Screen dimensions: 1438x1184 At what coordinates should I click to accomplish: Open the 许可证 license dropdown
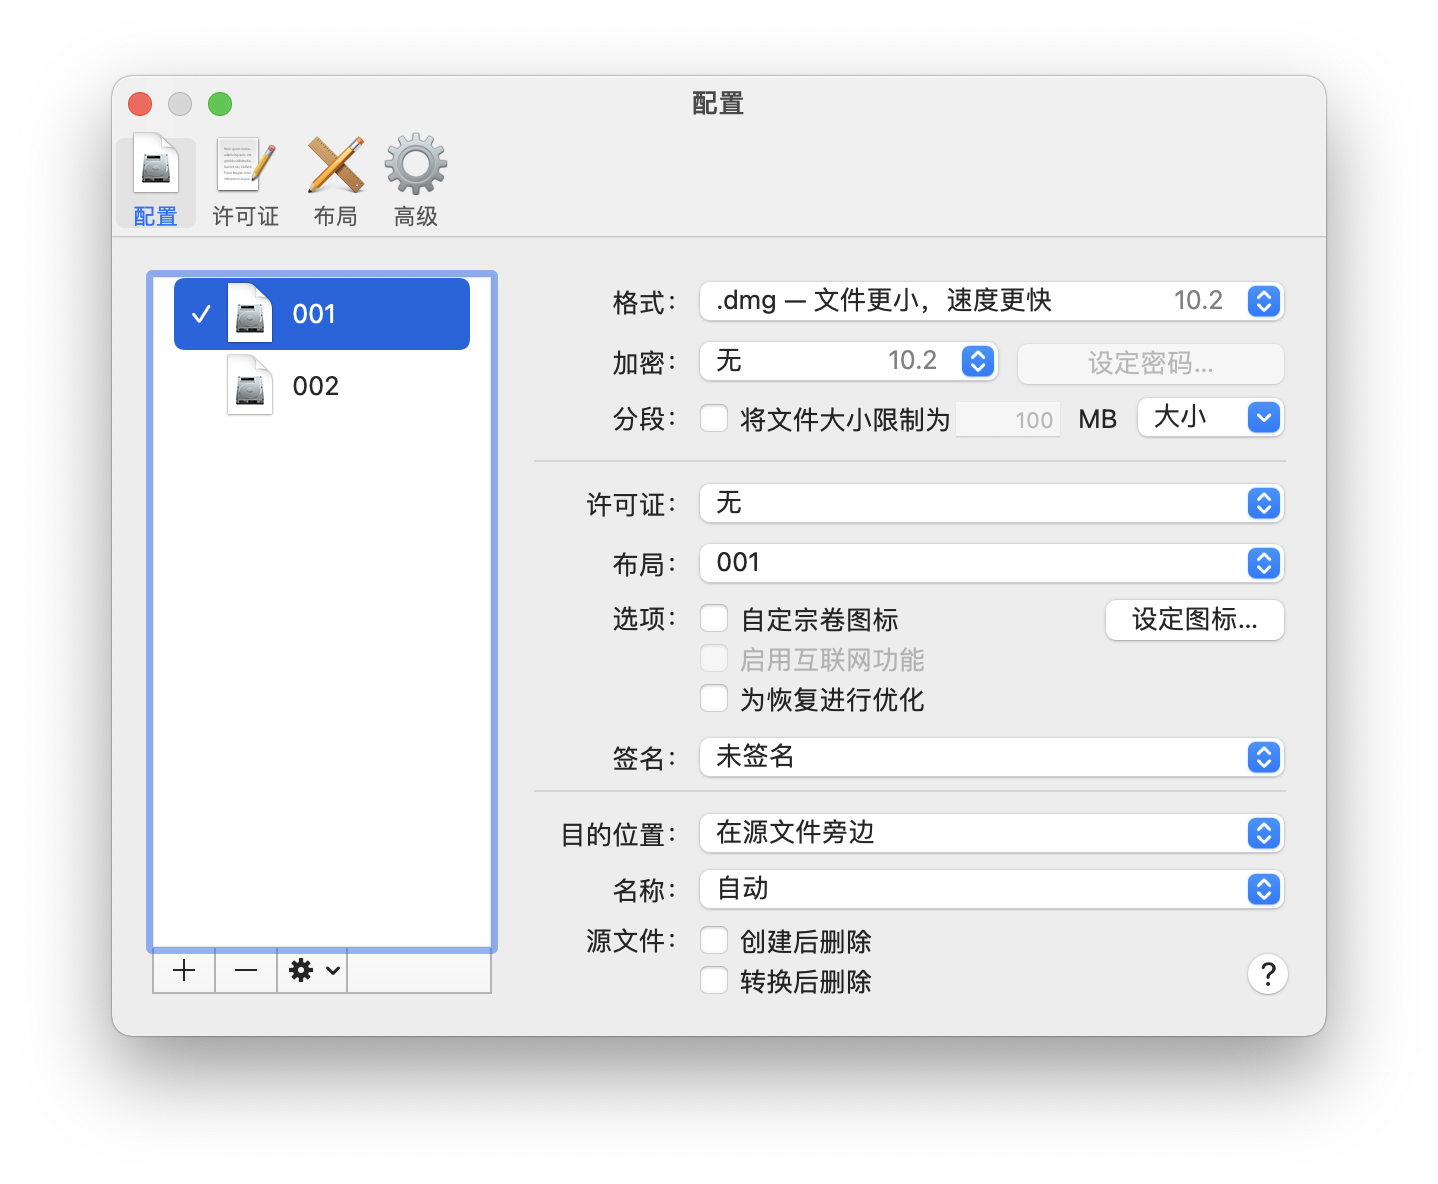(x=991, y=503)
